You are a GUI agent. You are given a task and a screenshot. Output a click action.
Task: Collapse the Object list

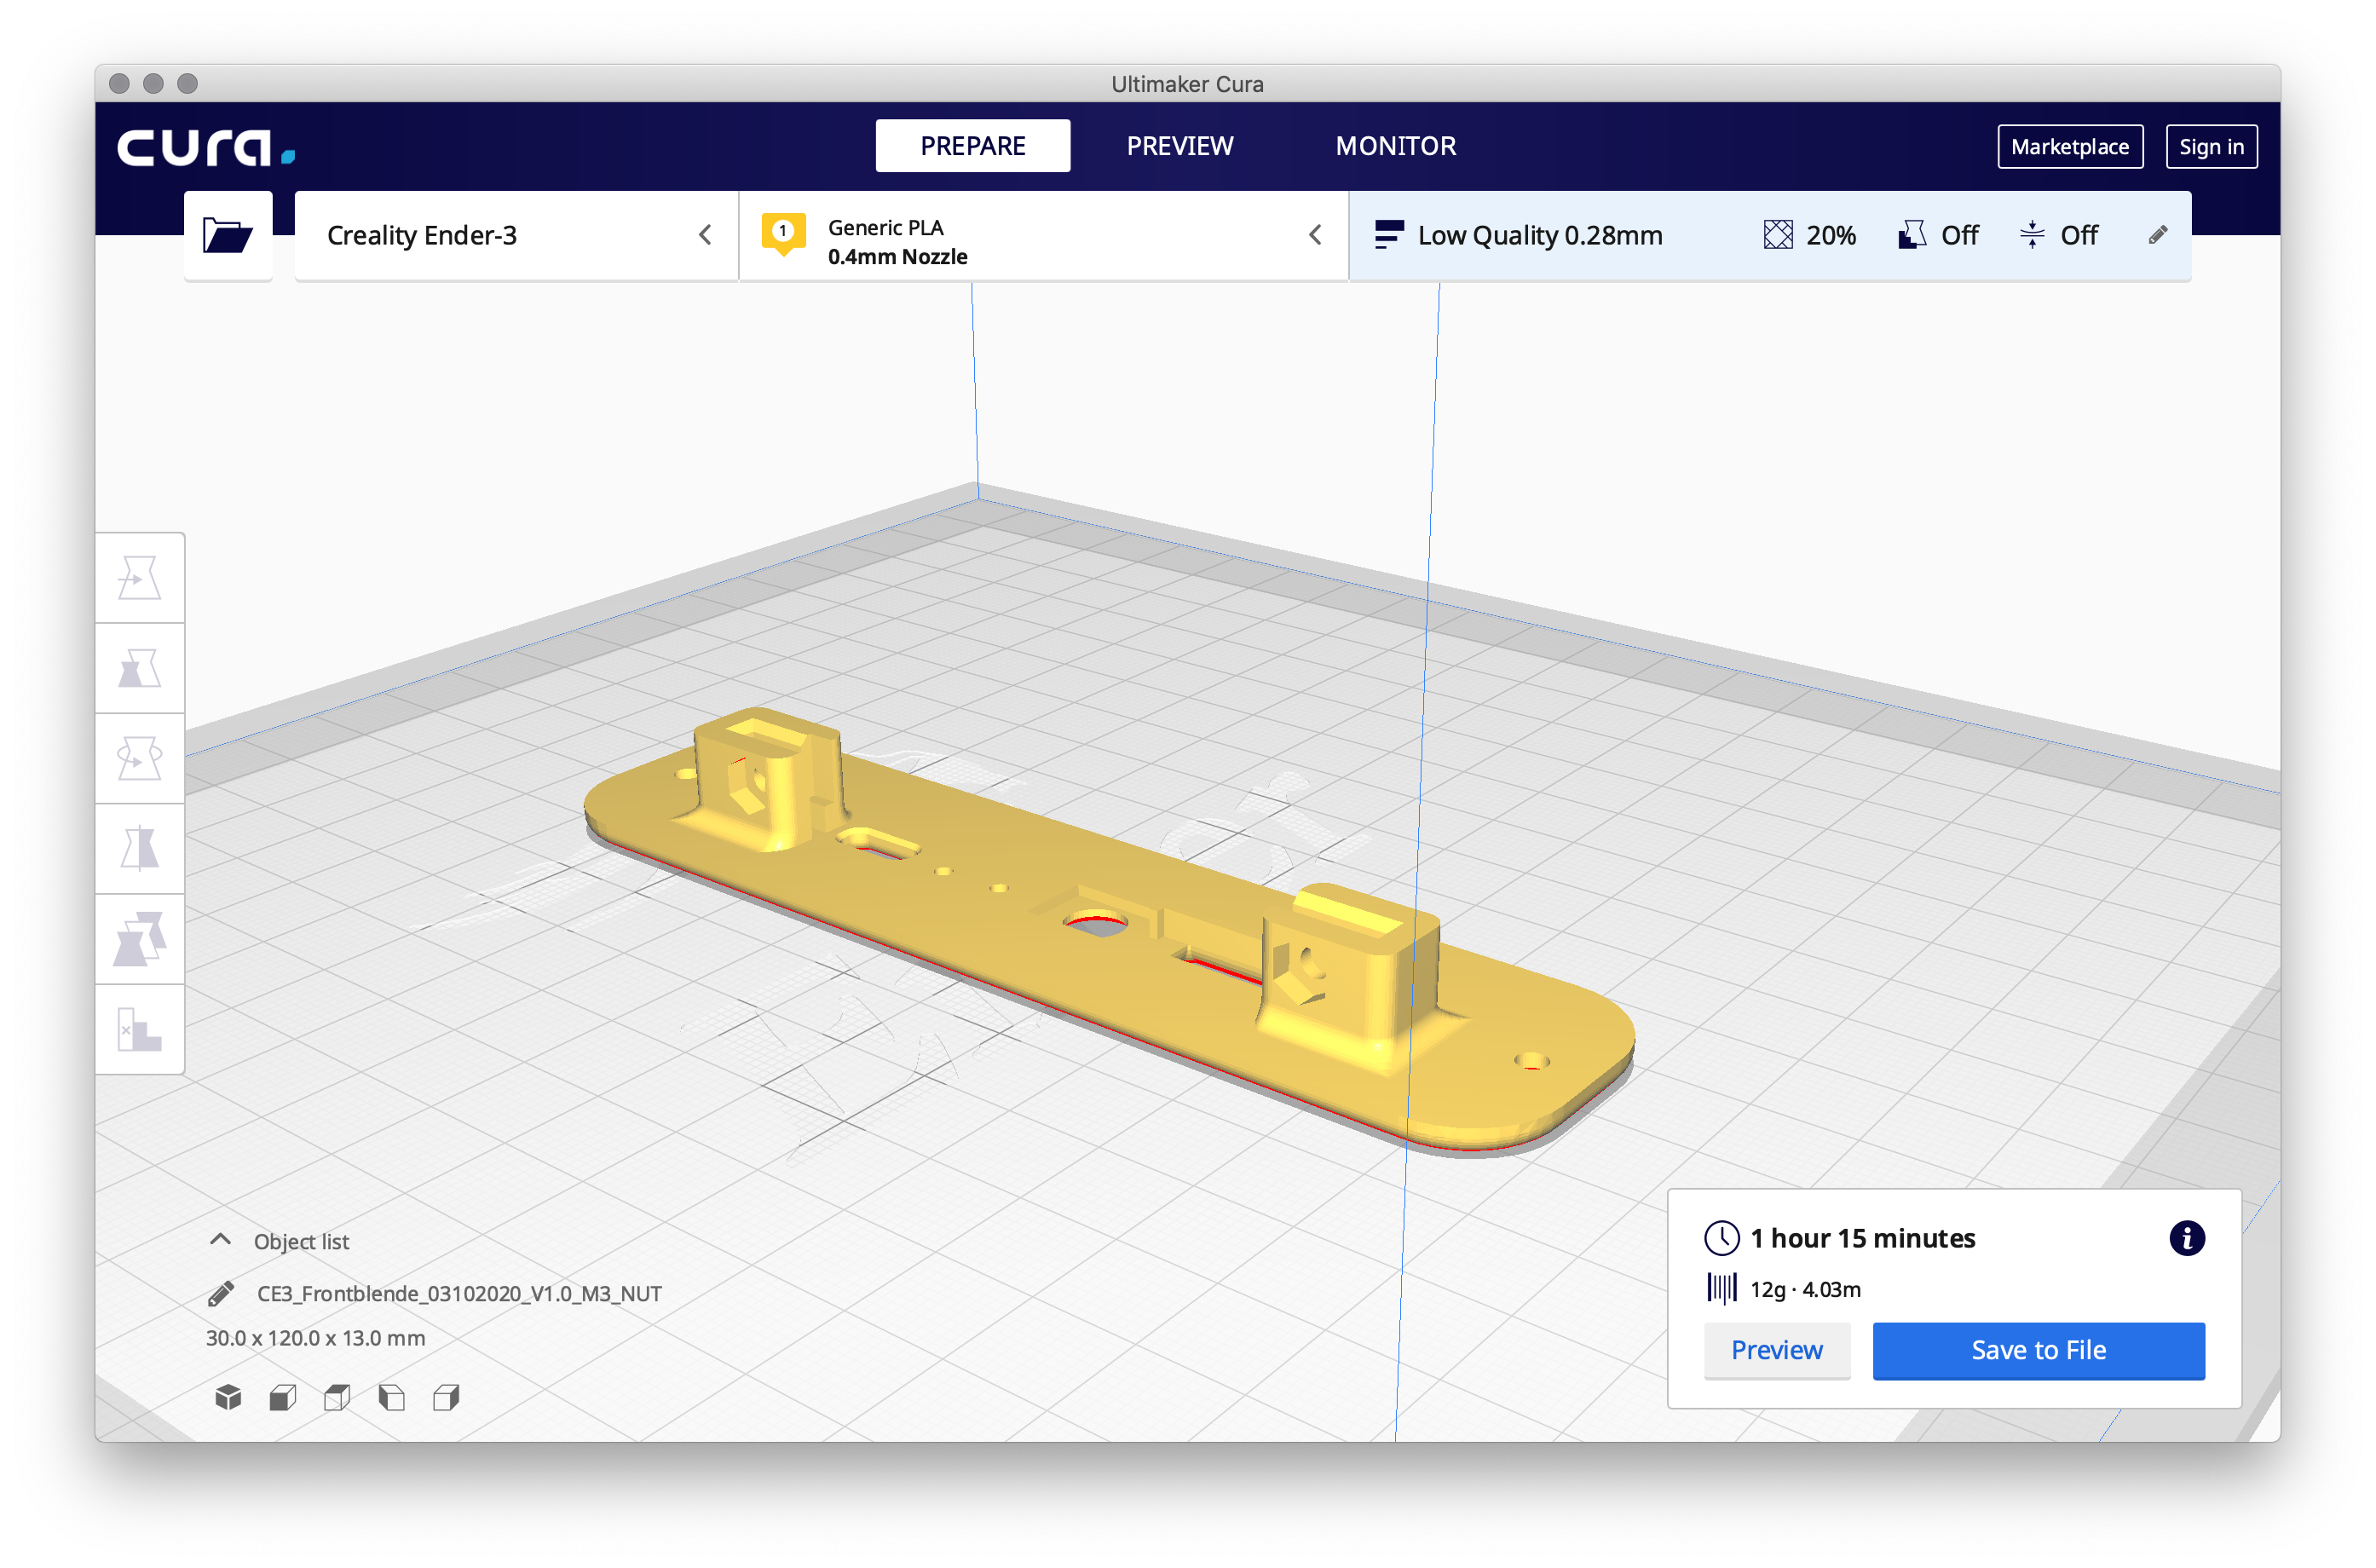click(221, 1240)
